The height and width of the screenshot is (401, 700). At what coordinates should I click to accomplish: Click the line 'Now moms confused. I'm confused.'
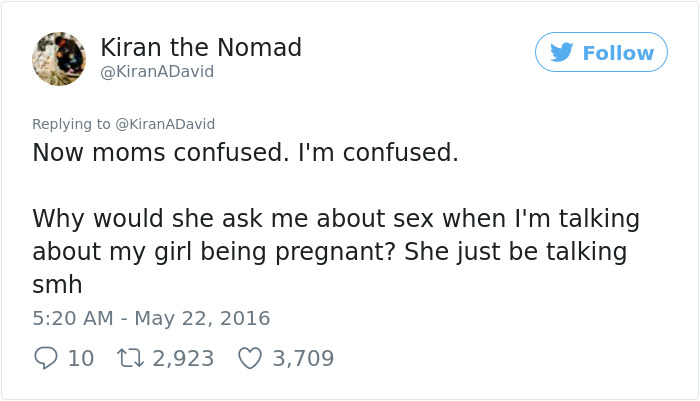(245, 153)
